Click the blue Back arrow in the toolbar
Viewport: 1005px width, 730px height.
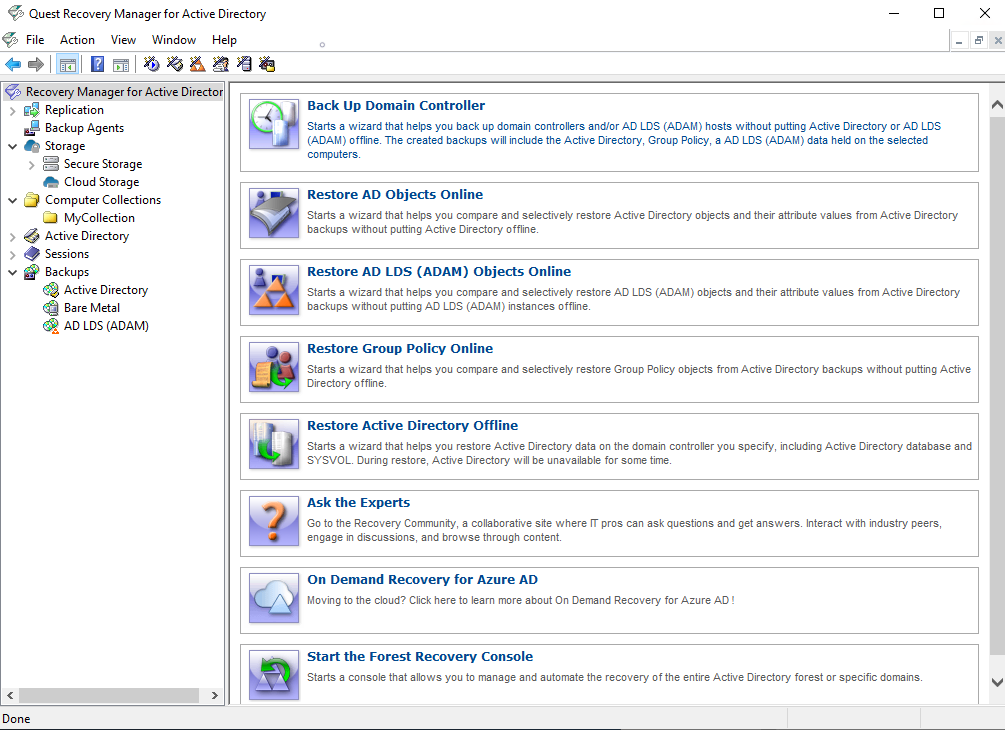(13, 64)
